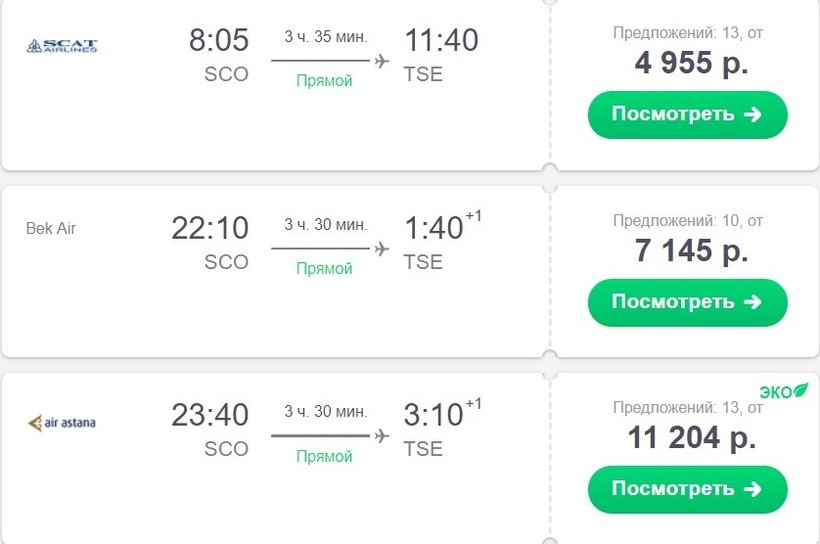Click the SCAT Airlines logo
The image size is (820, 544).
tap(62, 45)
